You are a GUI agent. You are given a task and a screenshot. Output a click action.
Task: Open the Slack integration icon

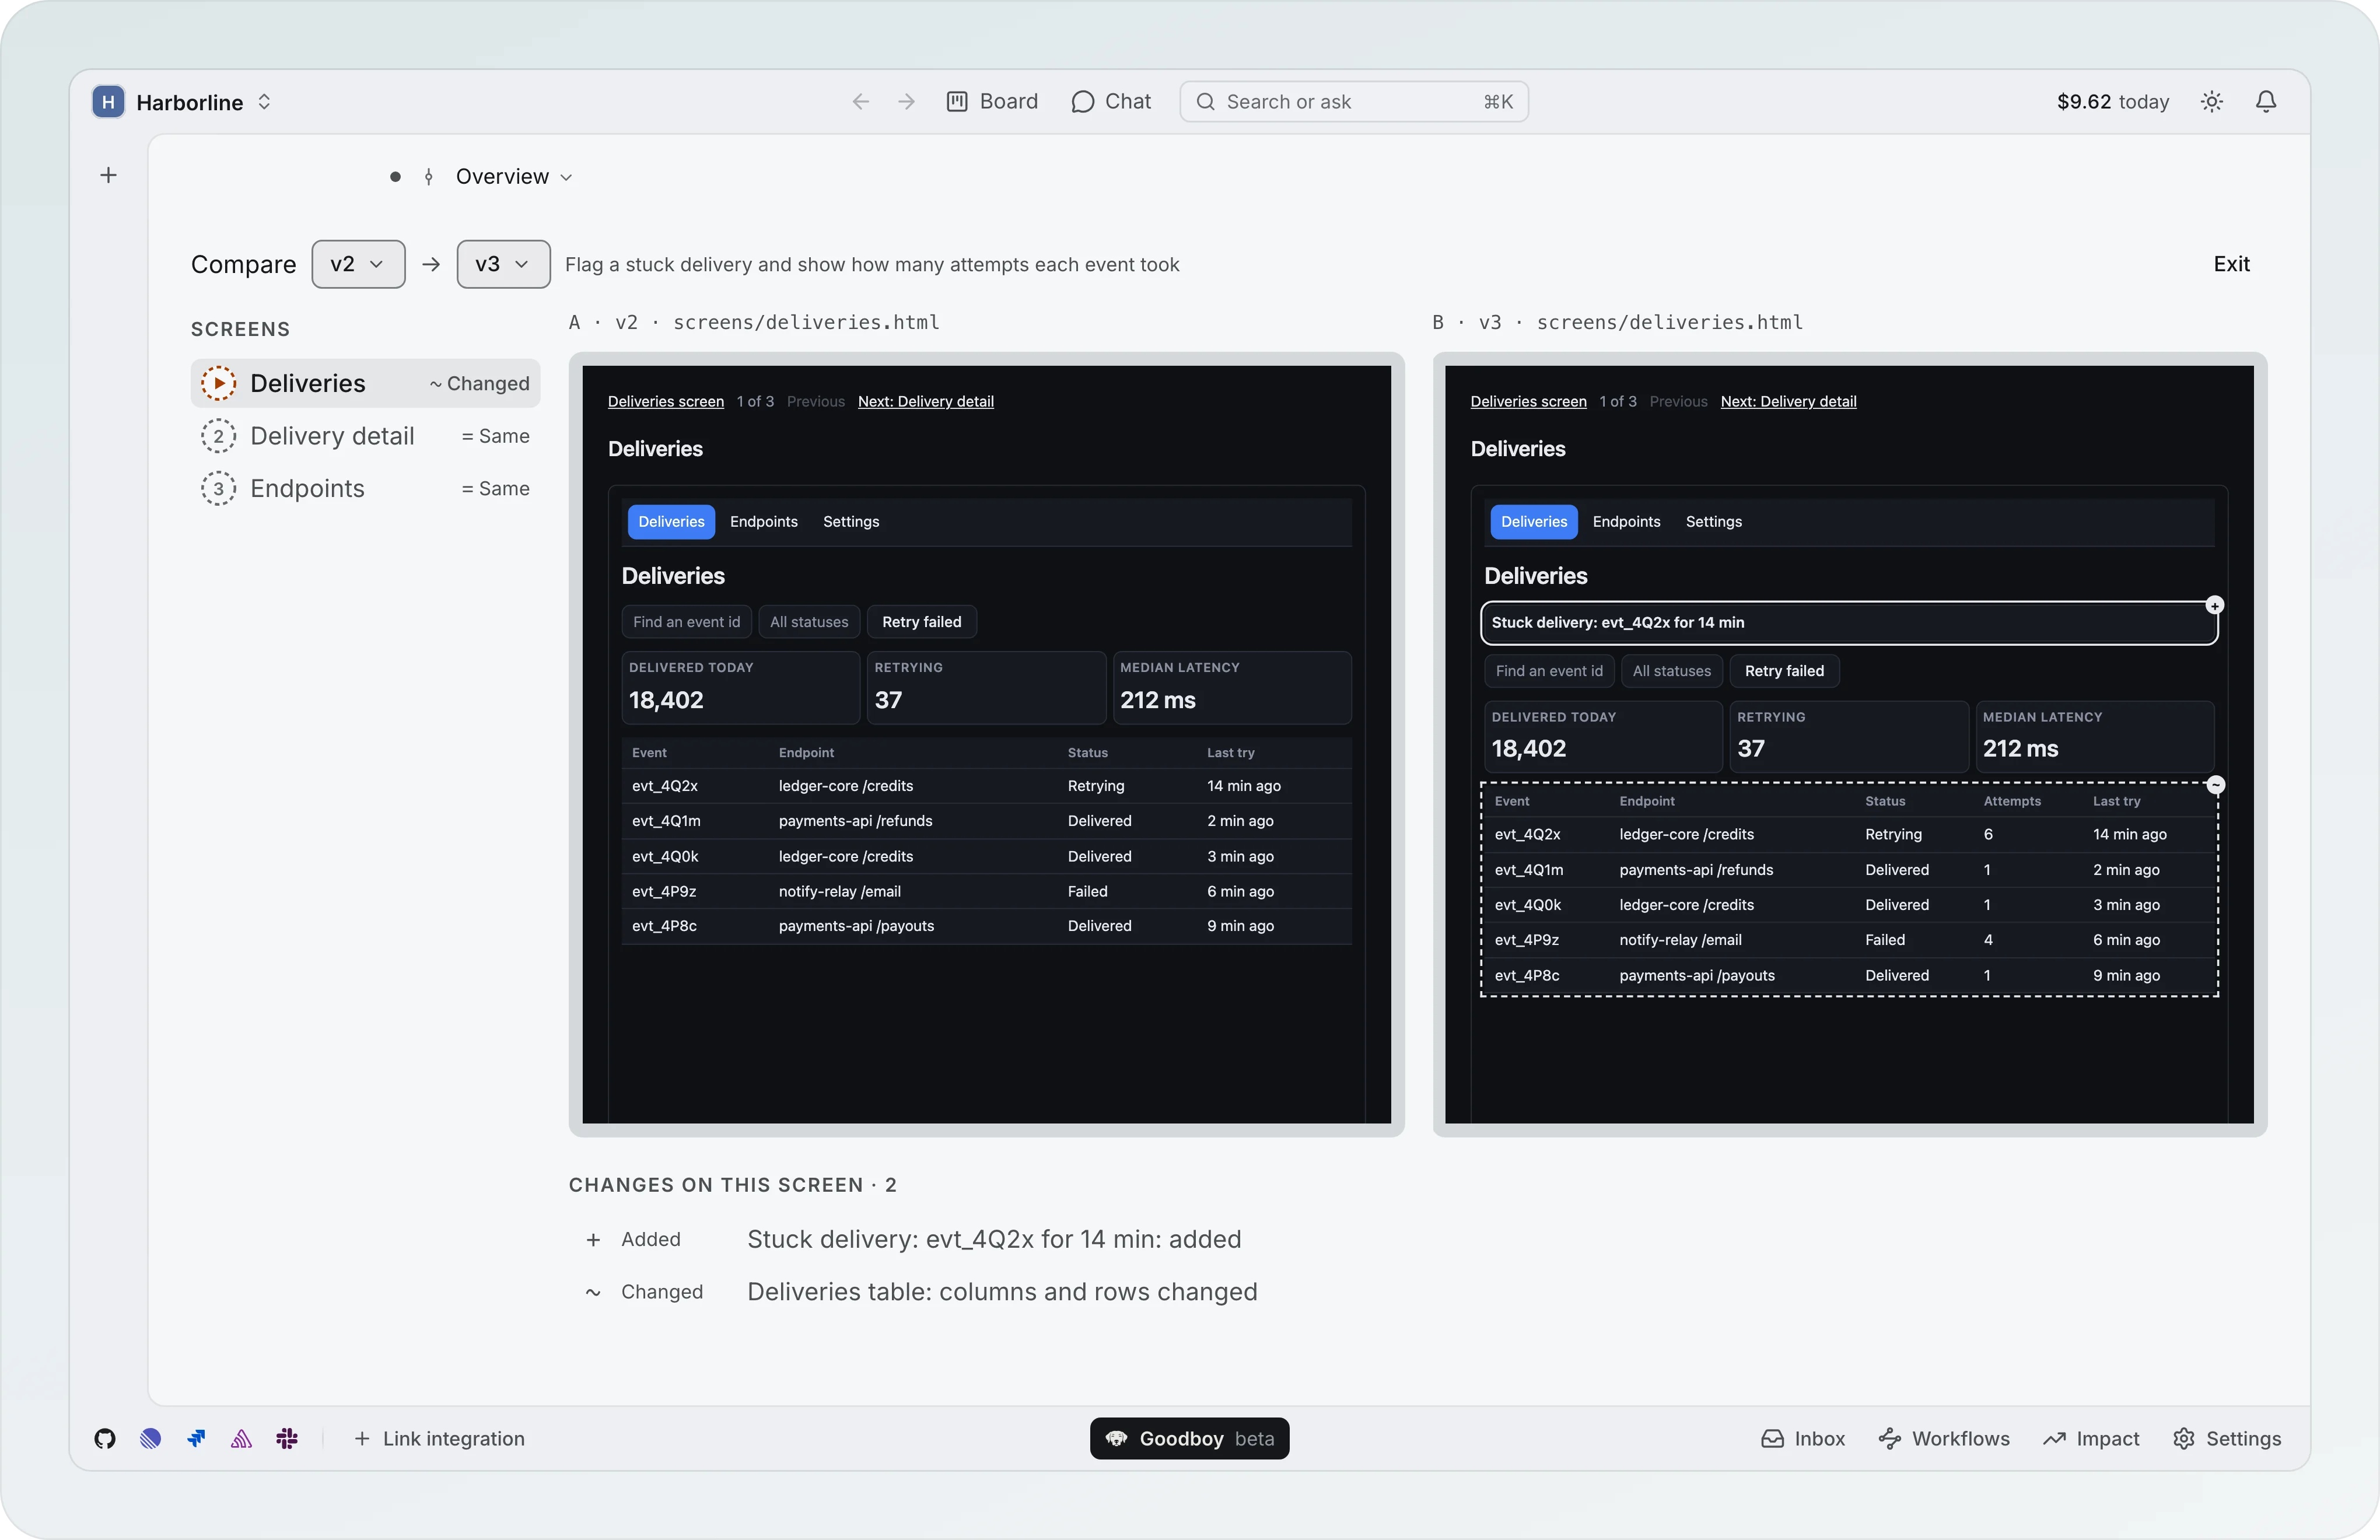[287, 1438]
